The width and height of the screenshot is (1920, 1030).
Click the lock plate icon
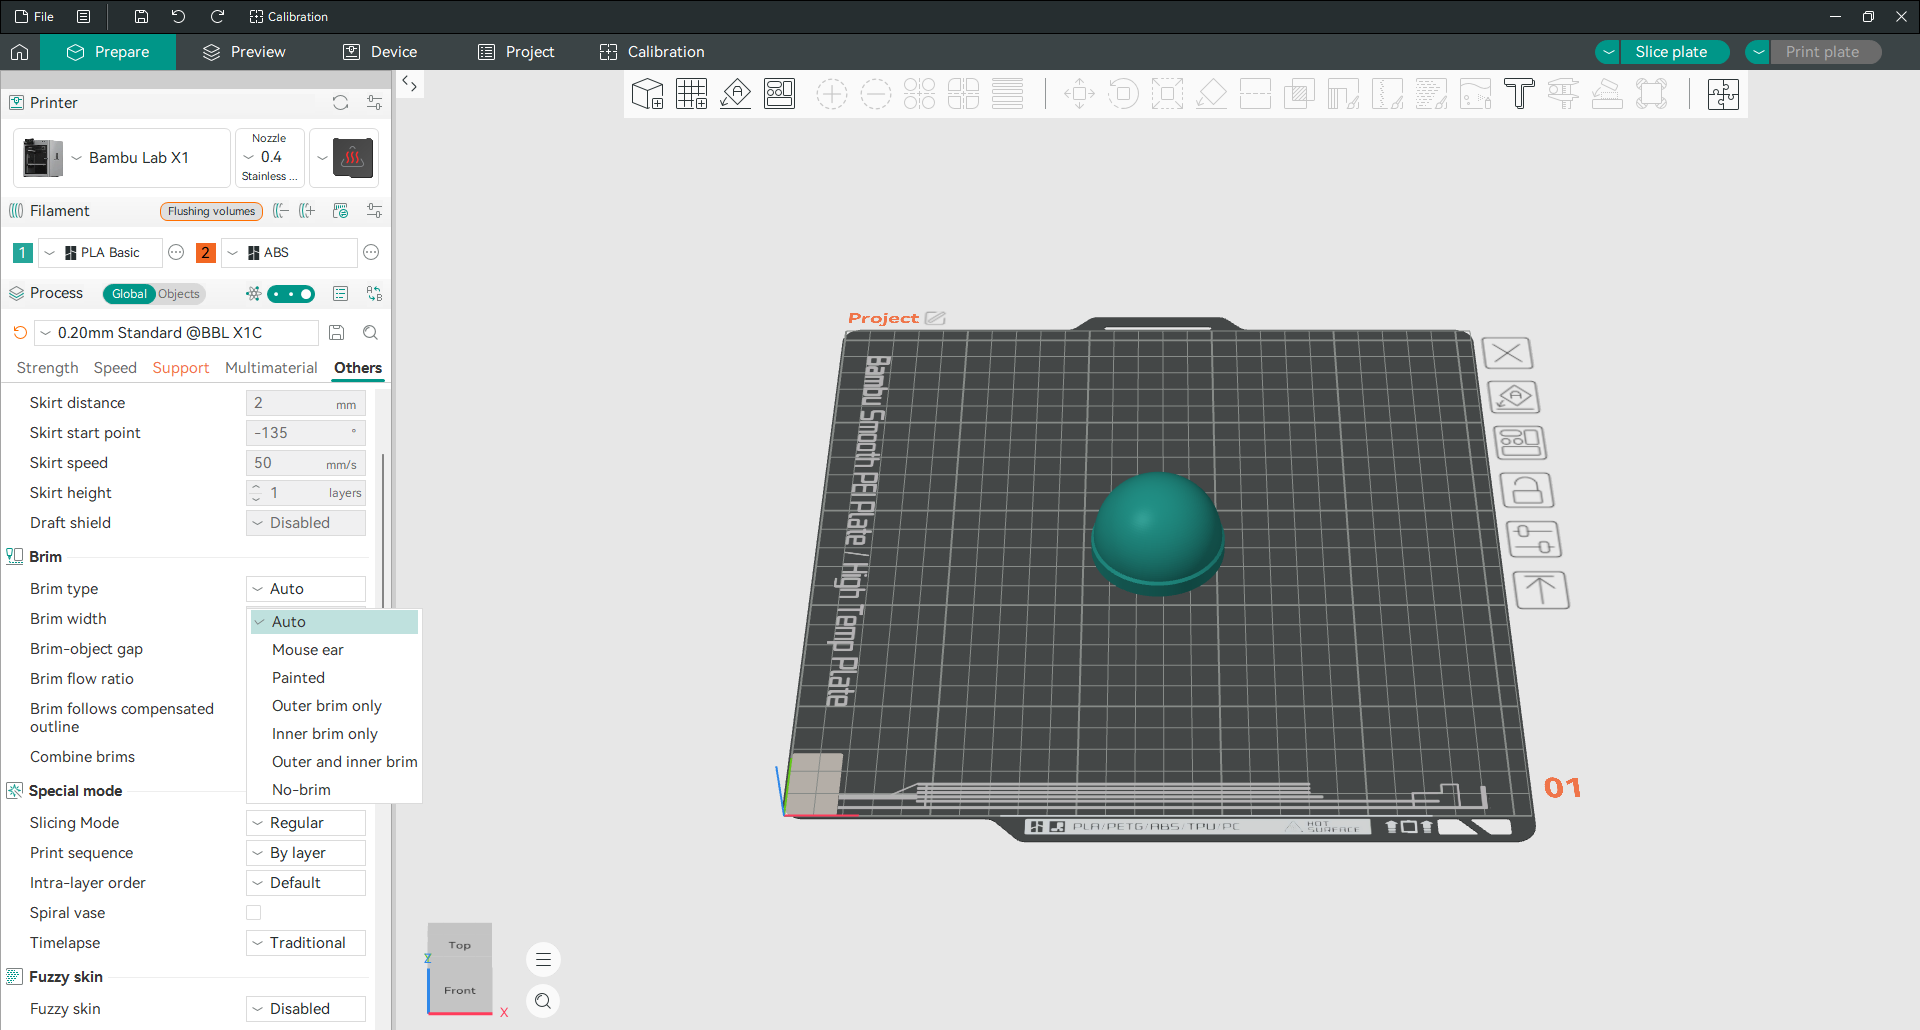pos(1526,491)
